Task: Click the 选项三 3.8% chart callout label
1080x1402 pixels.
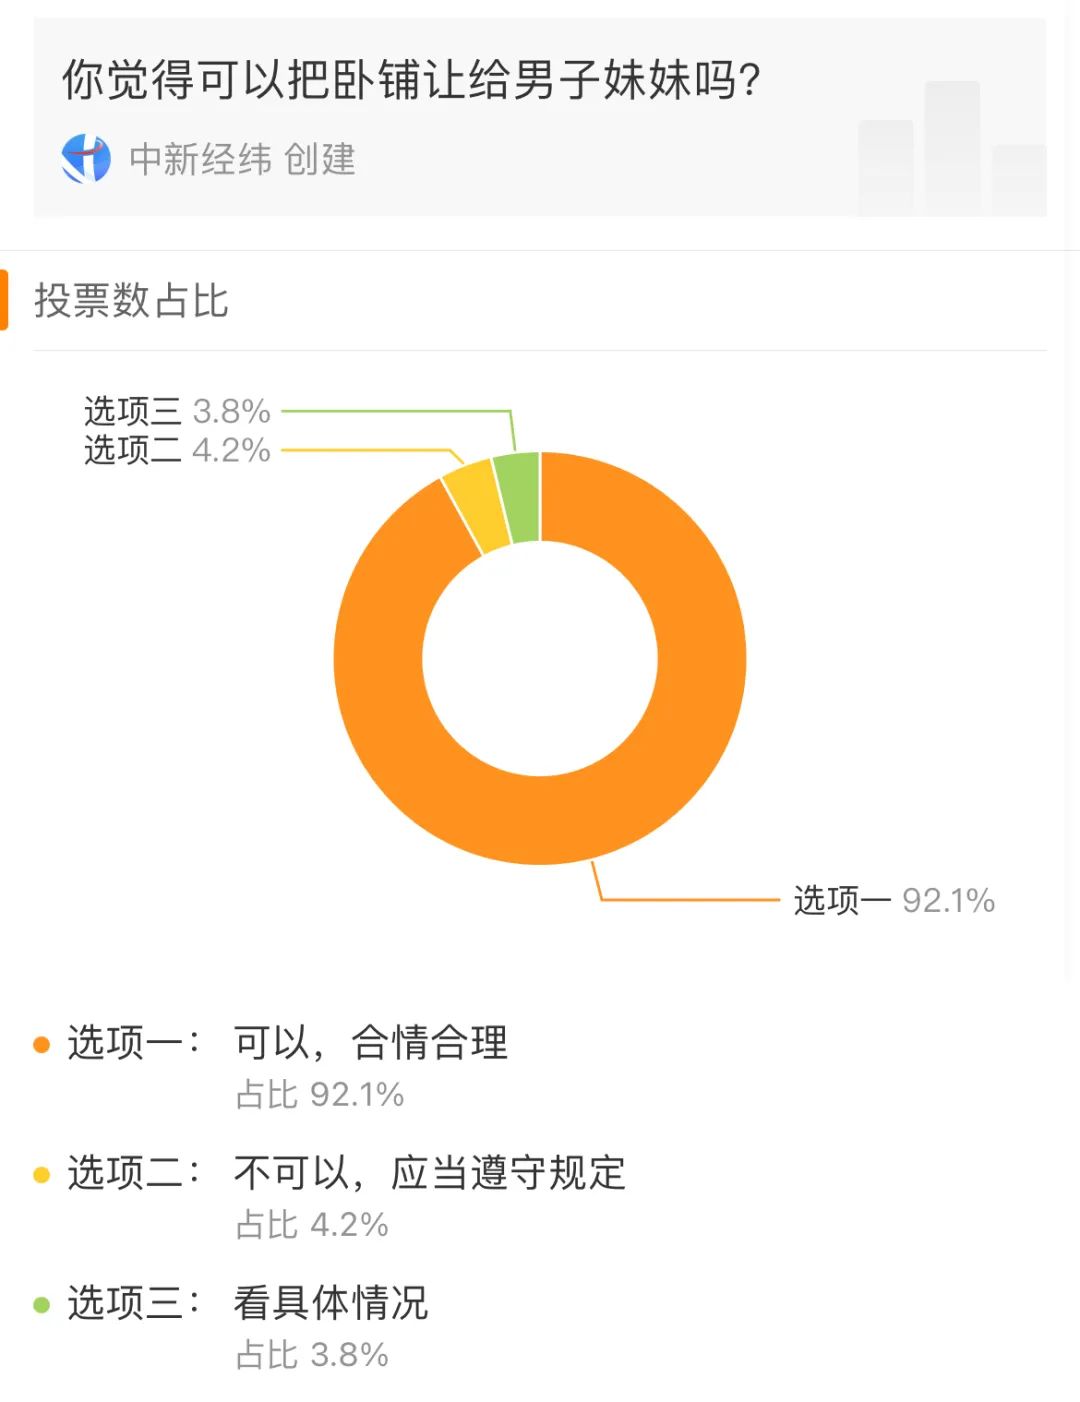Action: point(177,411)
